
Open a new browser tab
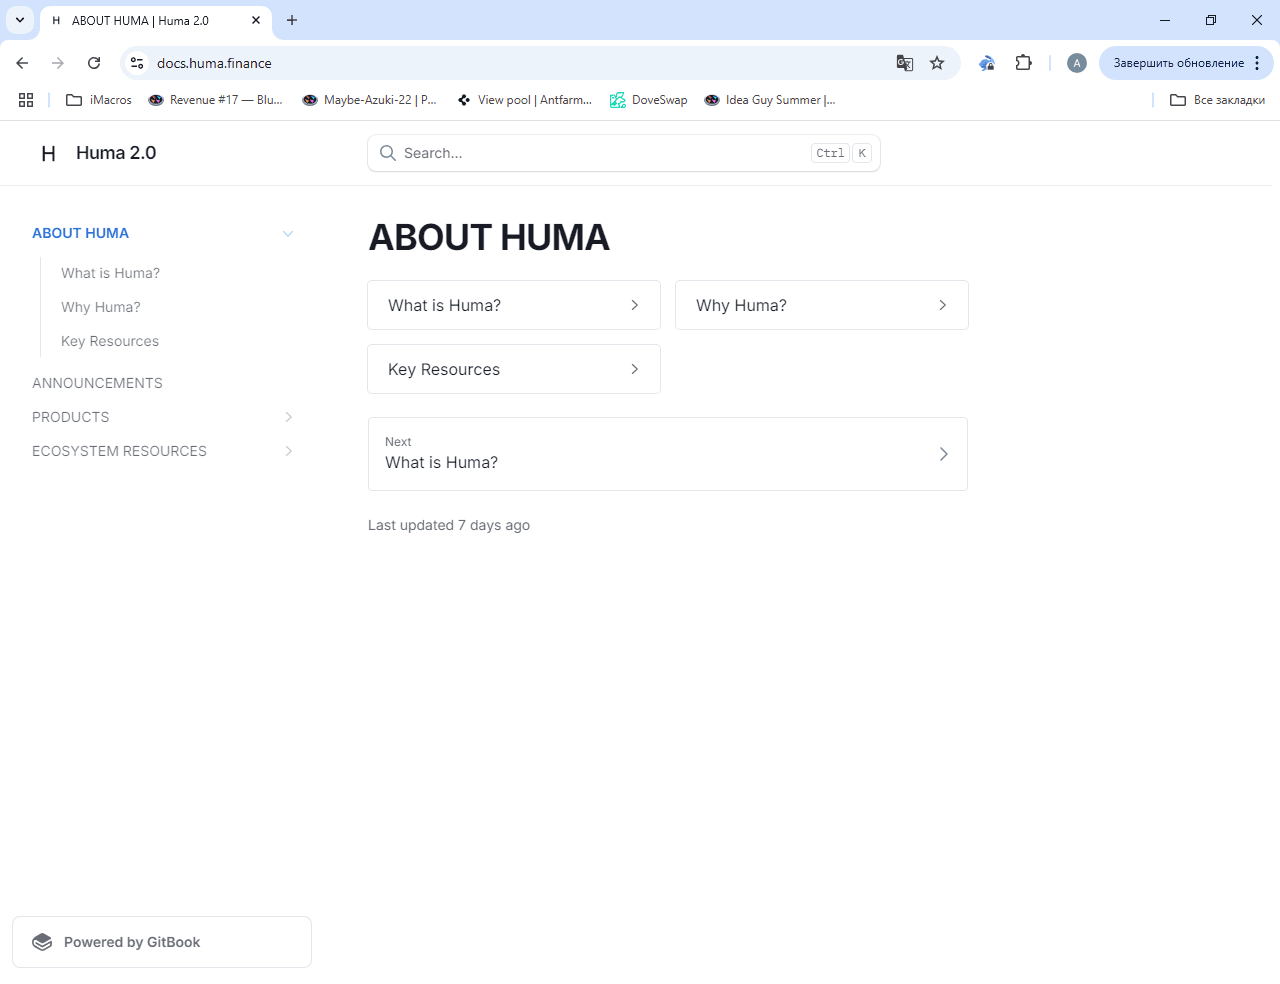[x=292, y=20]
